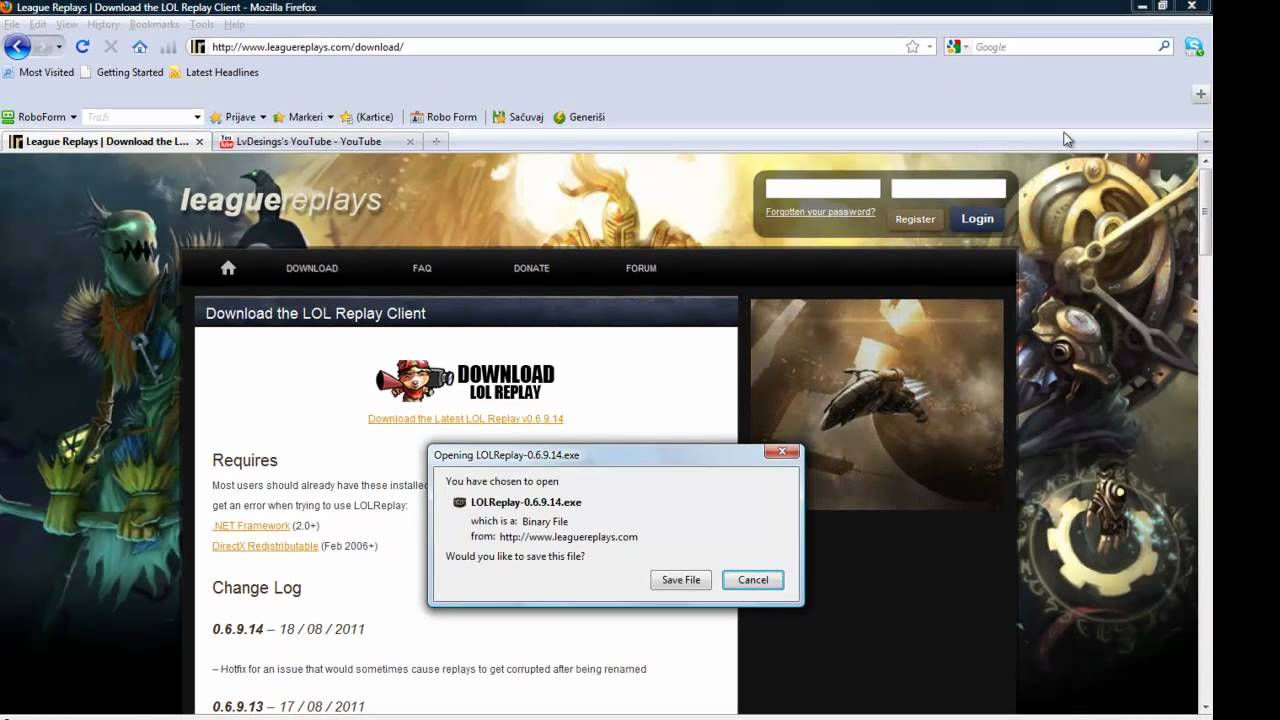
Task: Click the spaceship thumbnail image
Action: point(877,404)
